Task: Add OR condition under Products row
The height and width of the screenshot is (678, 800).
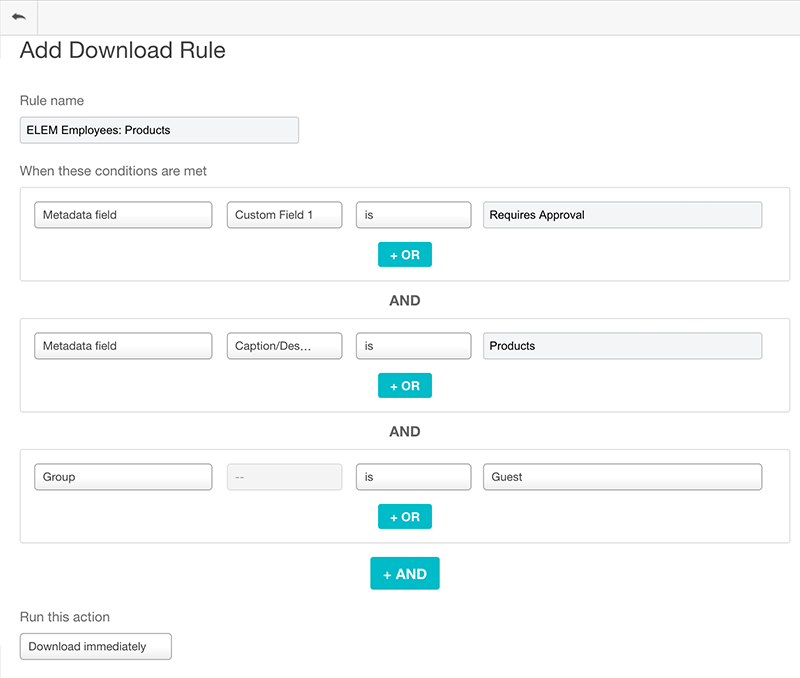Action: pos(405,386)
